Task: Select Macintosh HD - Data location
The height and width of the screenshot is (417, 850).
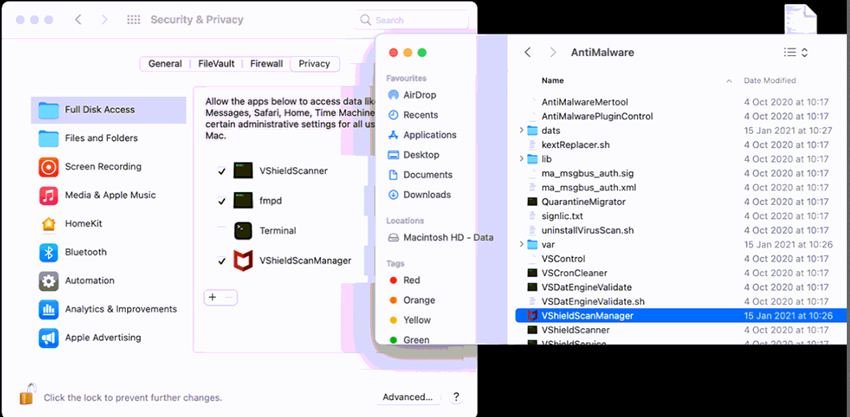Action: click(x=448, y=238)
